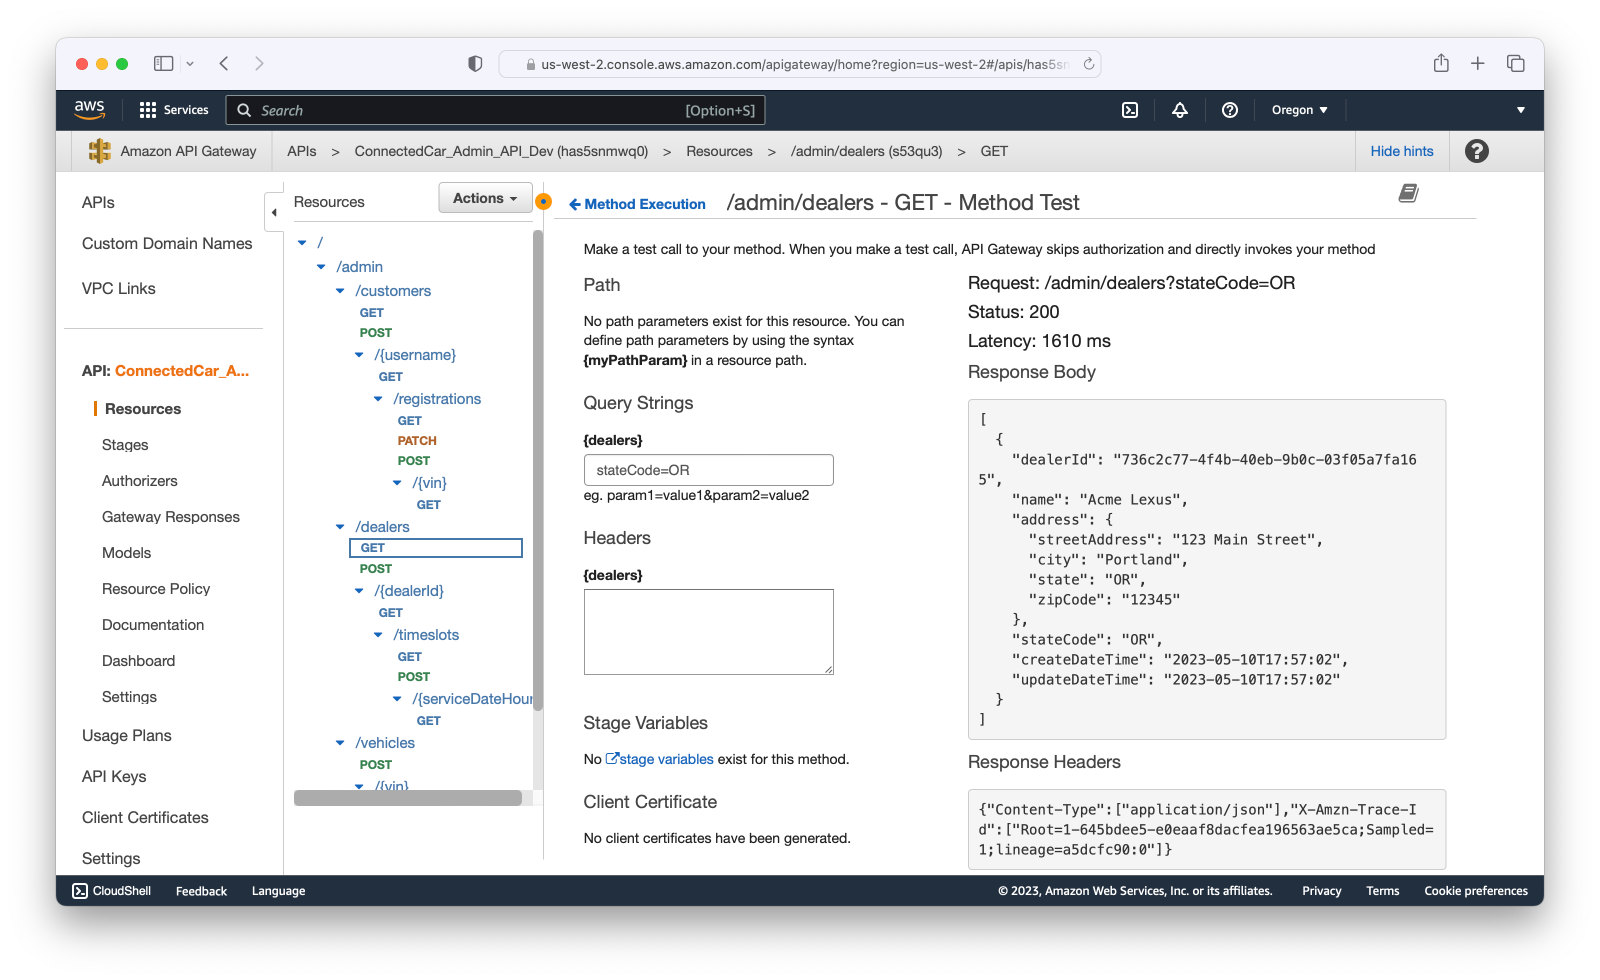Screen dimensions: 1600x980
Task: Click the large black question mark icon
Action: coord(1476,151)
